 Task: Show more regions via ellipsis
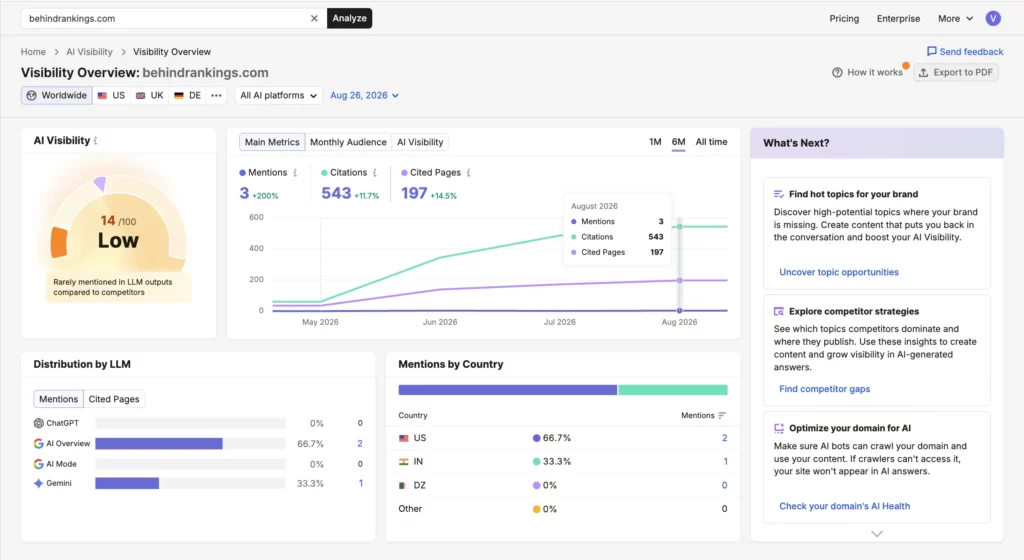(x=216, y=95)
